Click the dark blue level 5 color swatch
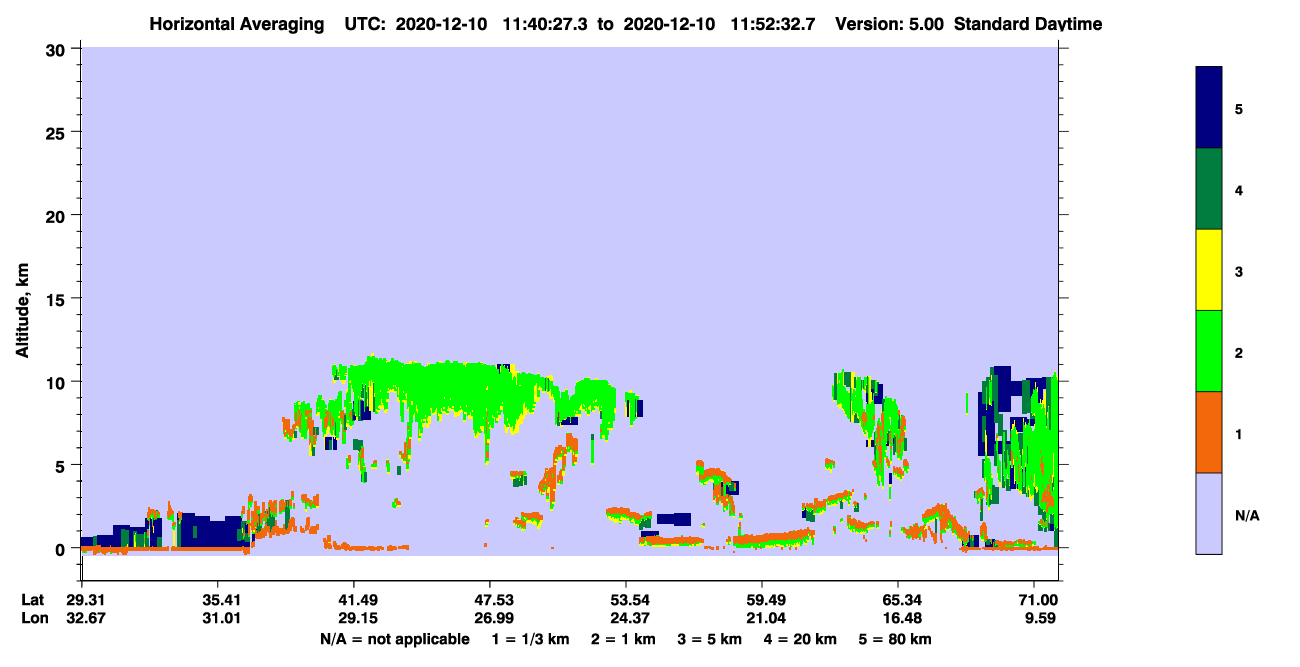This screenshot has height=667, width=1300. (1209, 108)
